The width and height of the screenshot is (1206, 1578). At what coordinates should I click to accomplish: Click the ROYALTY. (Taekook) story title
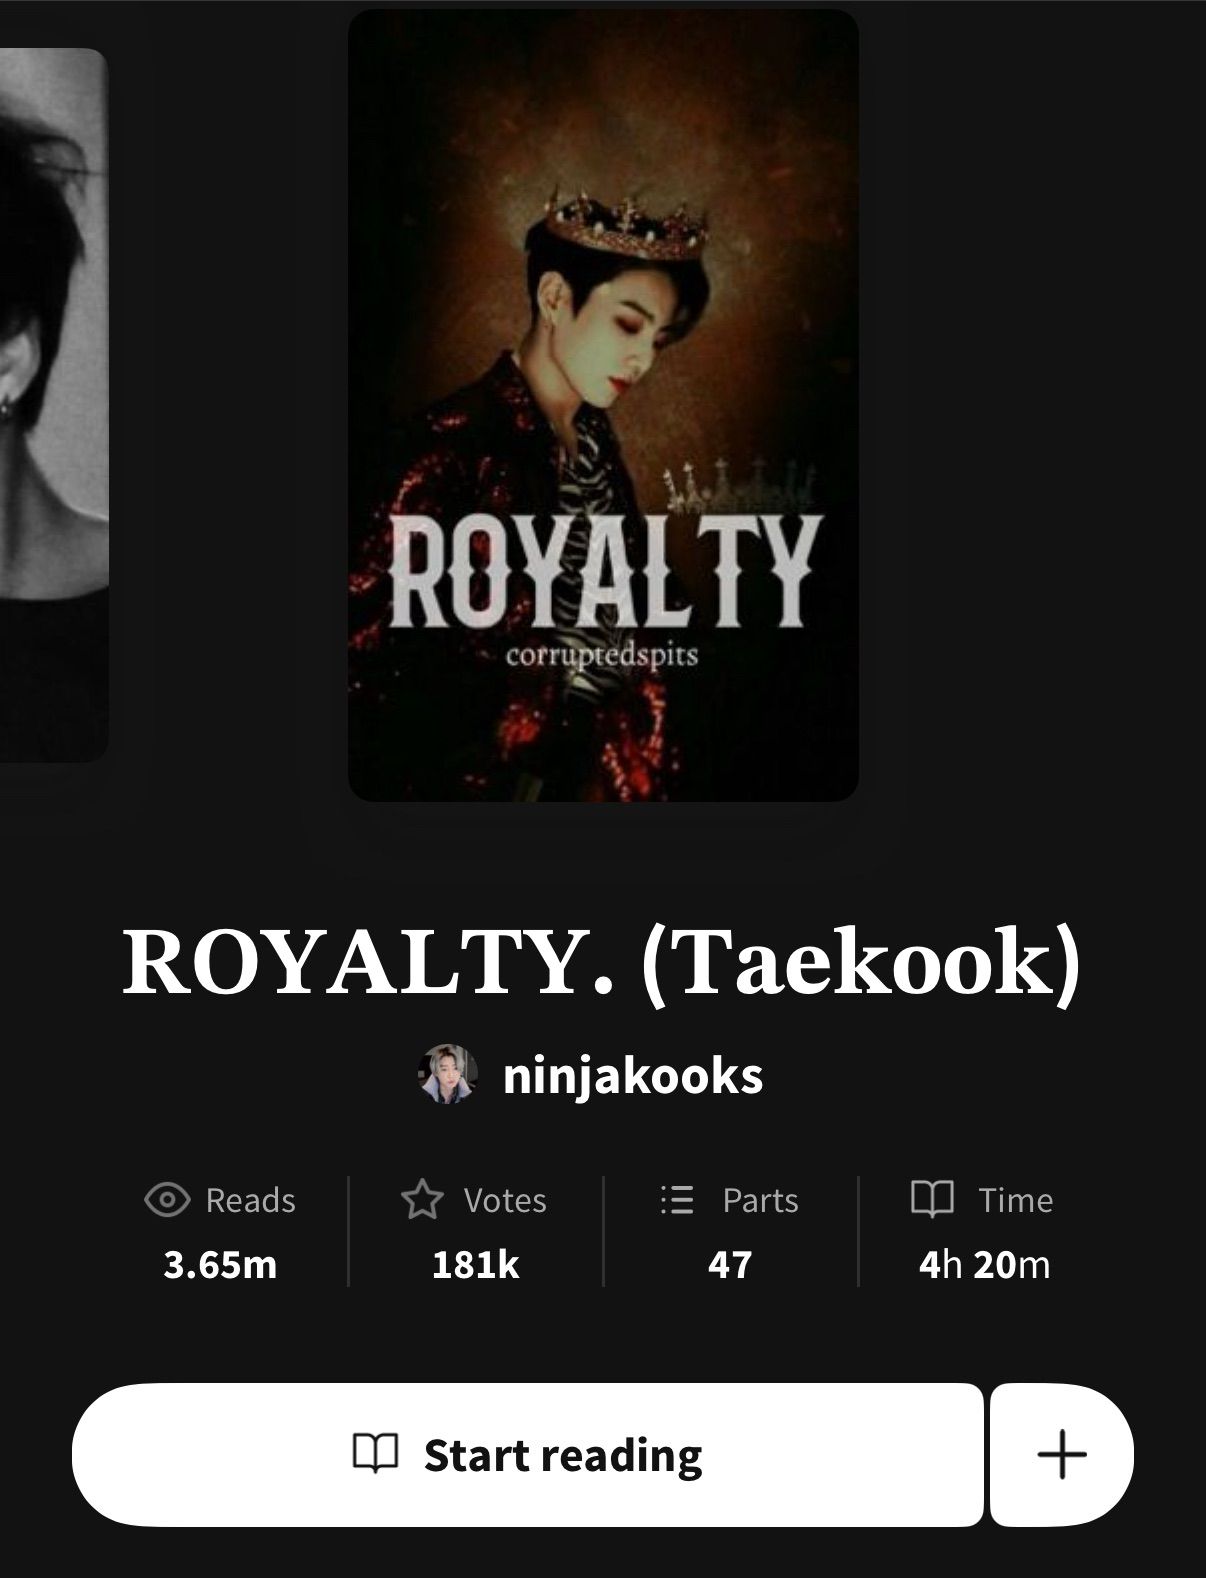tap(602, 961)
